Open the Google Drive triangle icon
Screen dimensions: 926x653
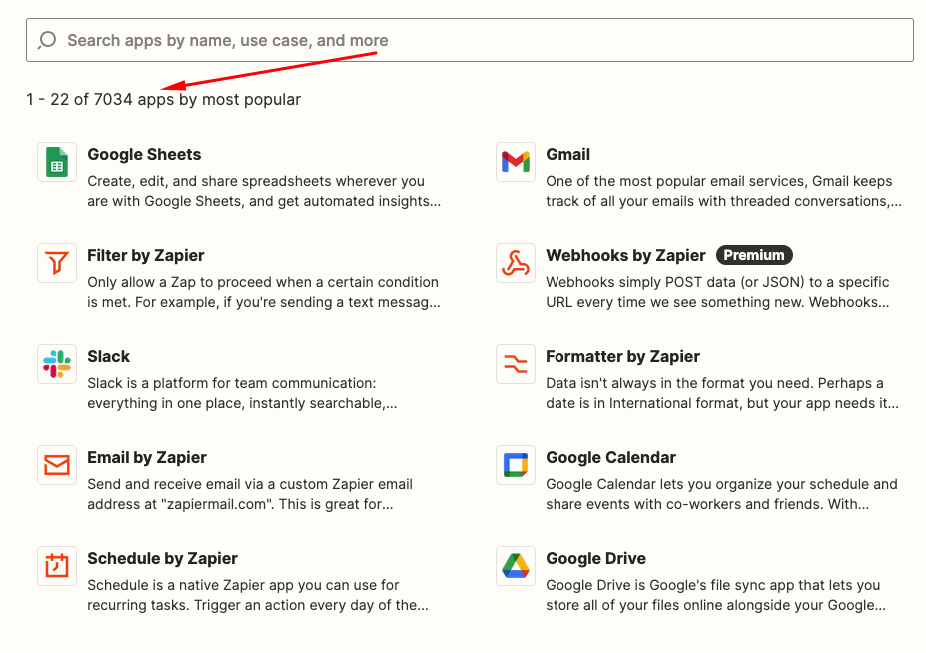click(516, 567)
